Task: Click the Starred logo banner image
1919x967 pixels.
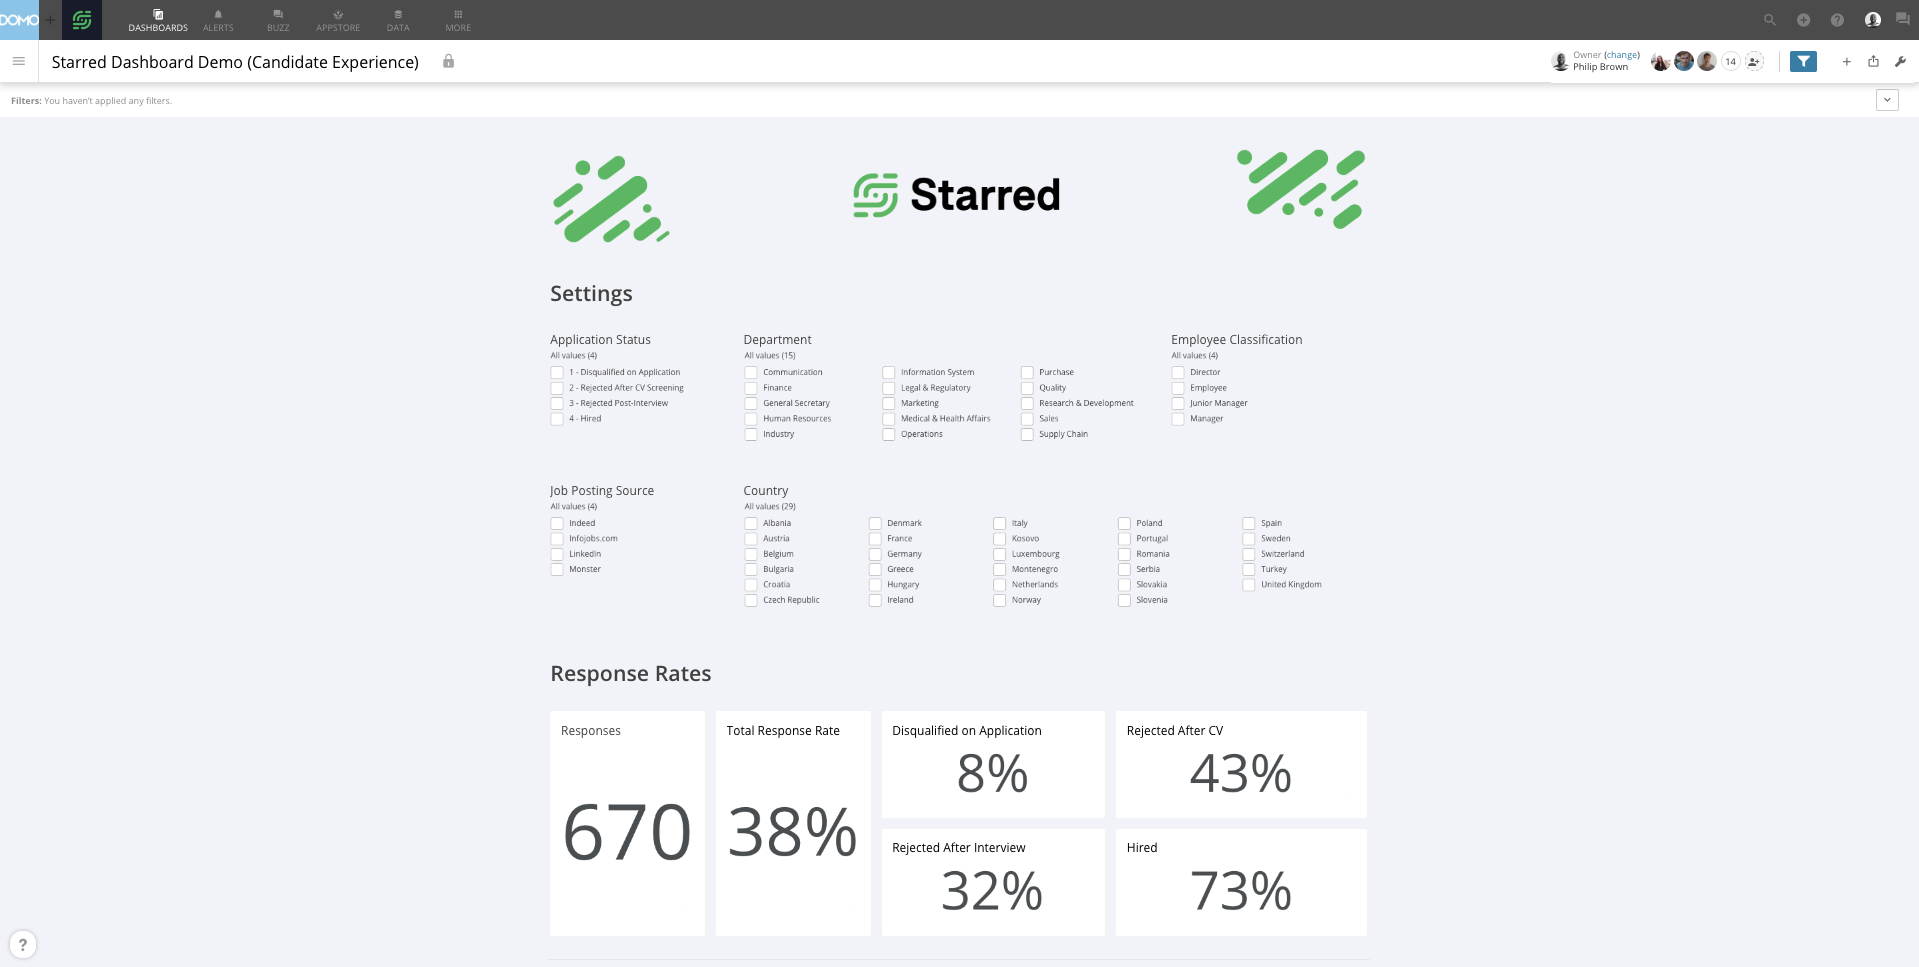Action: [x=957, y=195]
